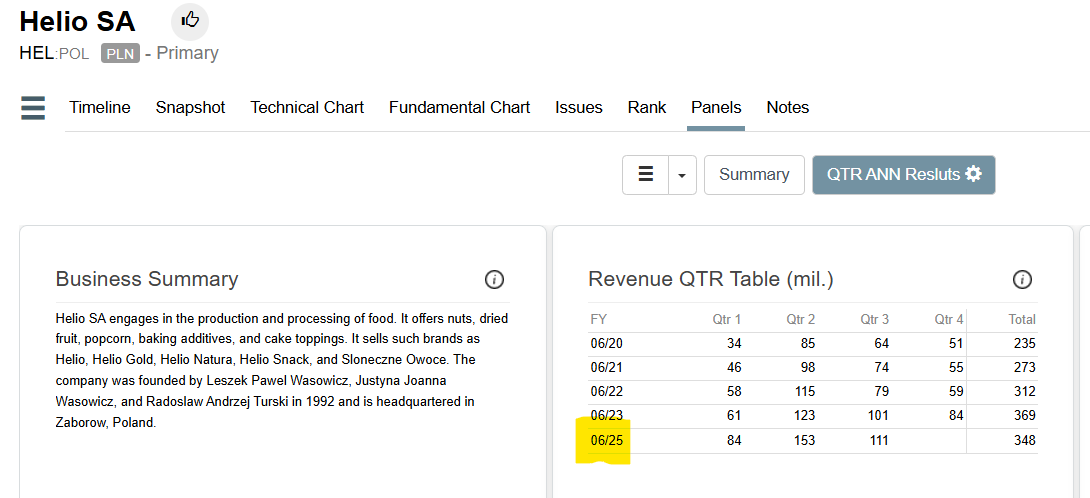1090x498 pixels.
Task: Click the panel list layout icon
Action: tap(646, 175)
